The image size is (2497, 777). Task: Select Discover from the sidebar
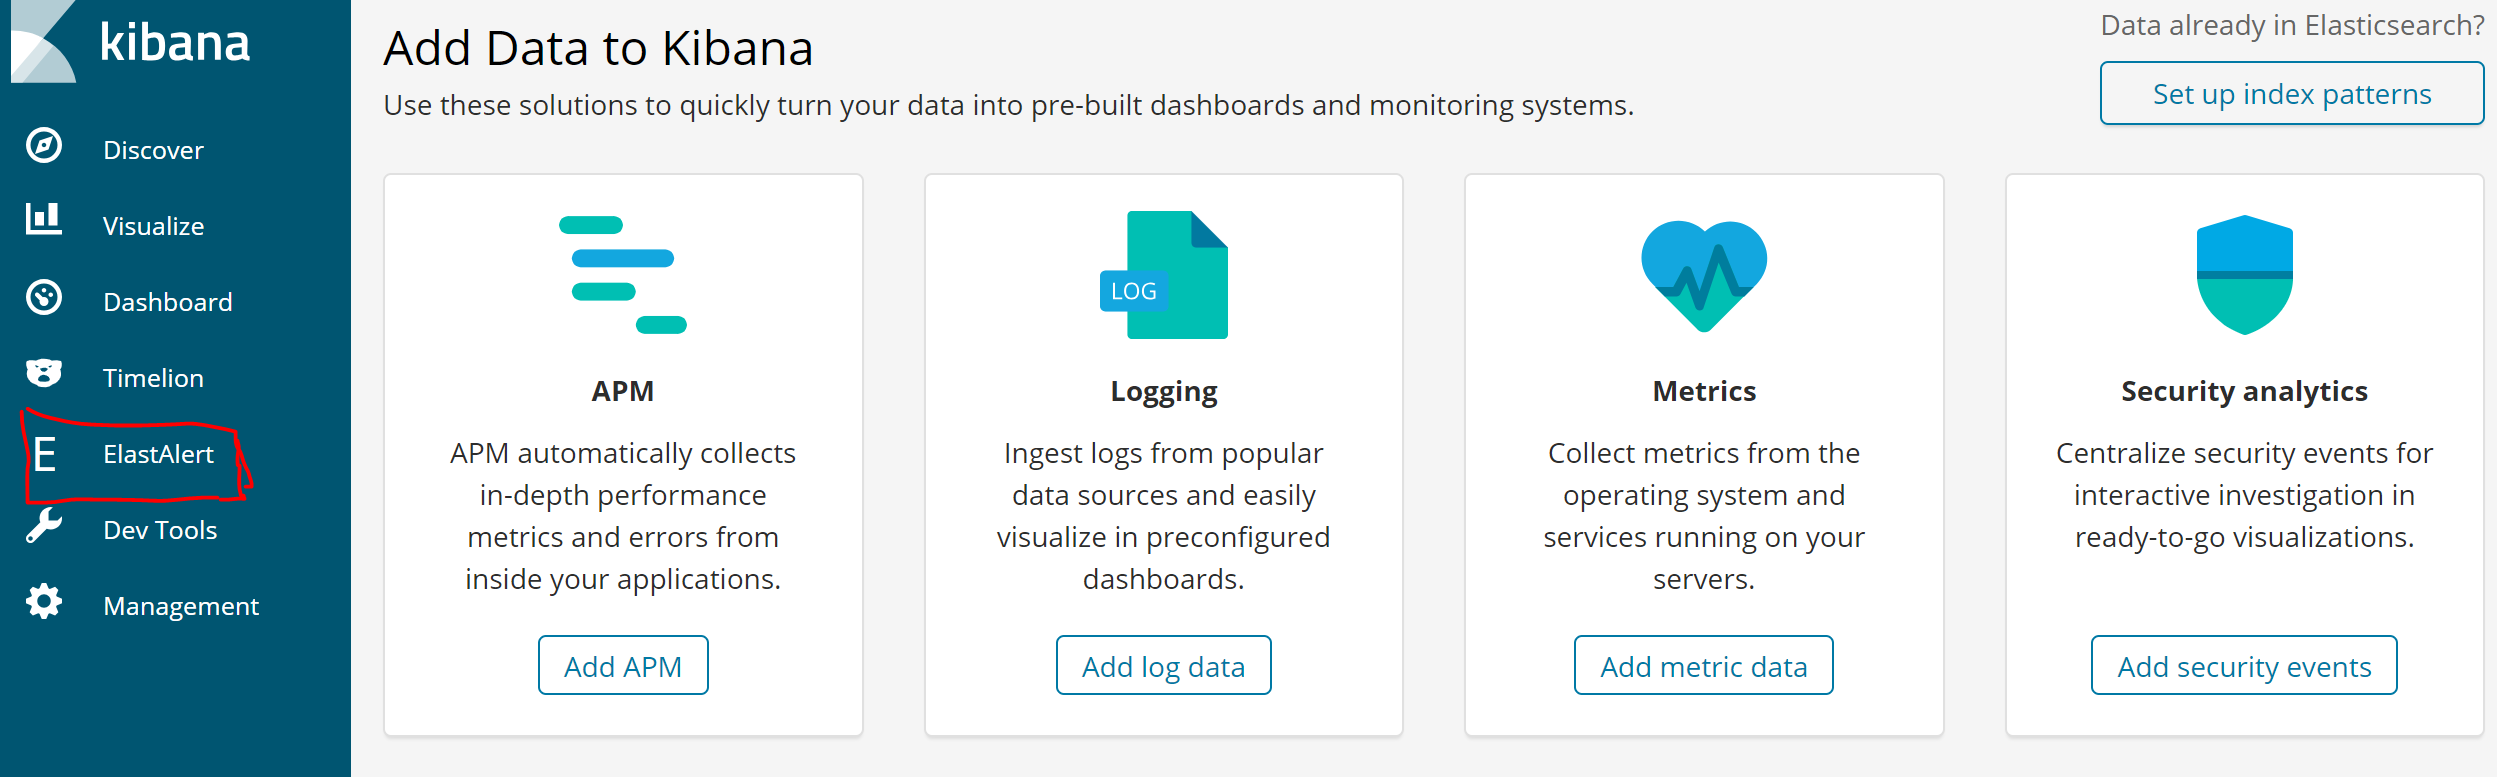coord(152,148)
